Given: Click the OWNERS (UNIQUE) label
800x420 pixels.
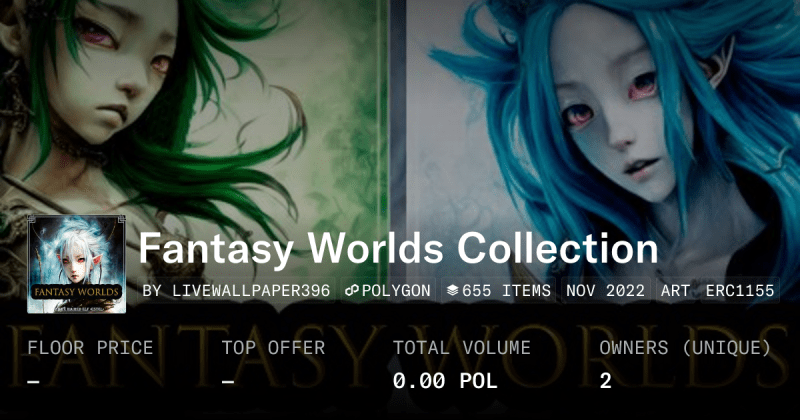Looking at the screenshot, I should (685, 348).
